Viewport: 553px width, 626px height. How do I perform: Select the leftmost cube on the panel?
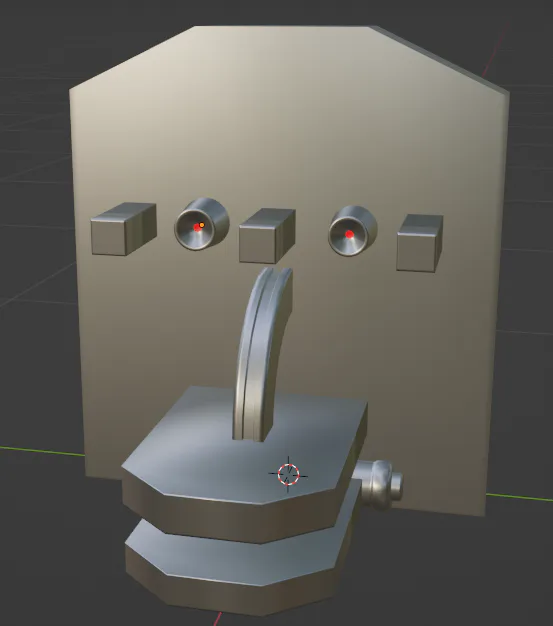(x=123, y=229)
